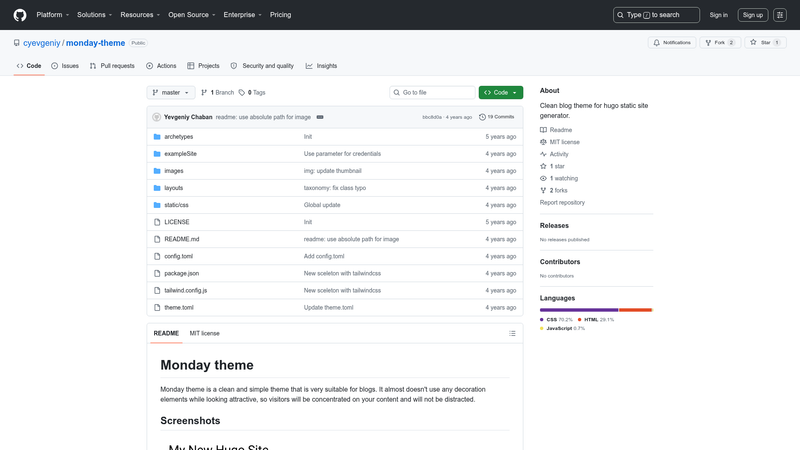Open the master branch dropdown

click(x=171, y=92)
